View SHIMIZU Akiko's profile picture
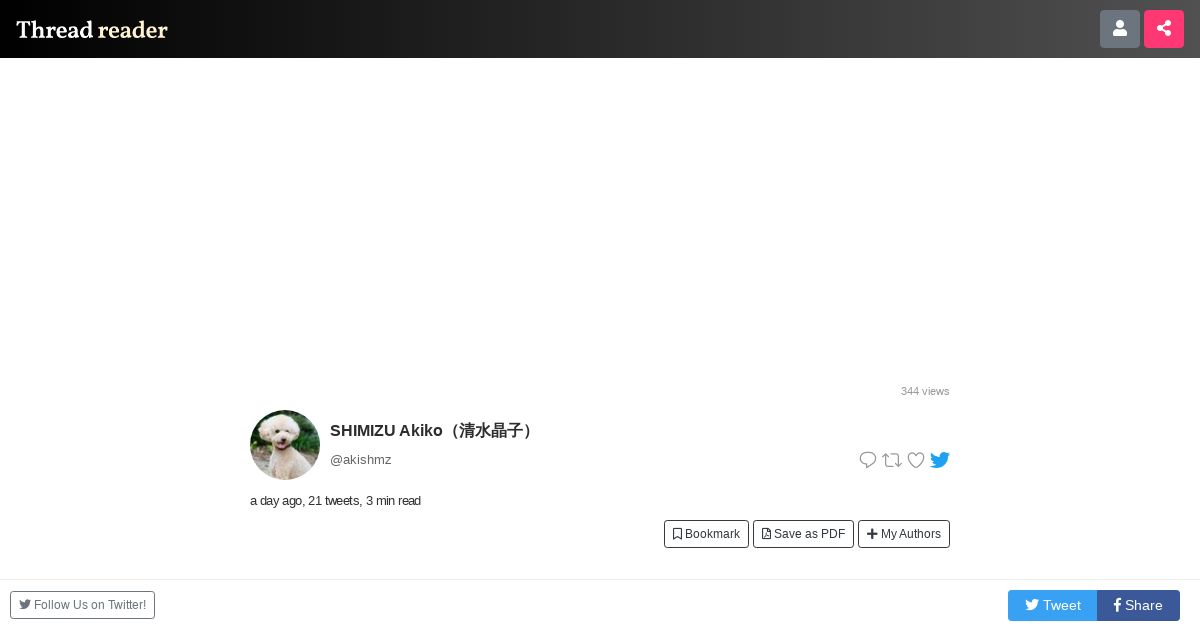 [x=285, y=445]
